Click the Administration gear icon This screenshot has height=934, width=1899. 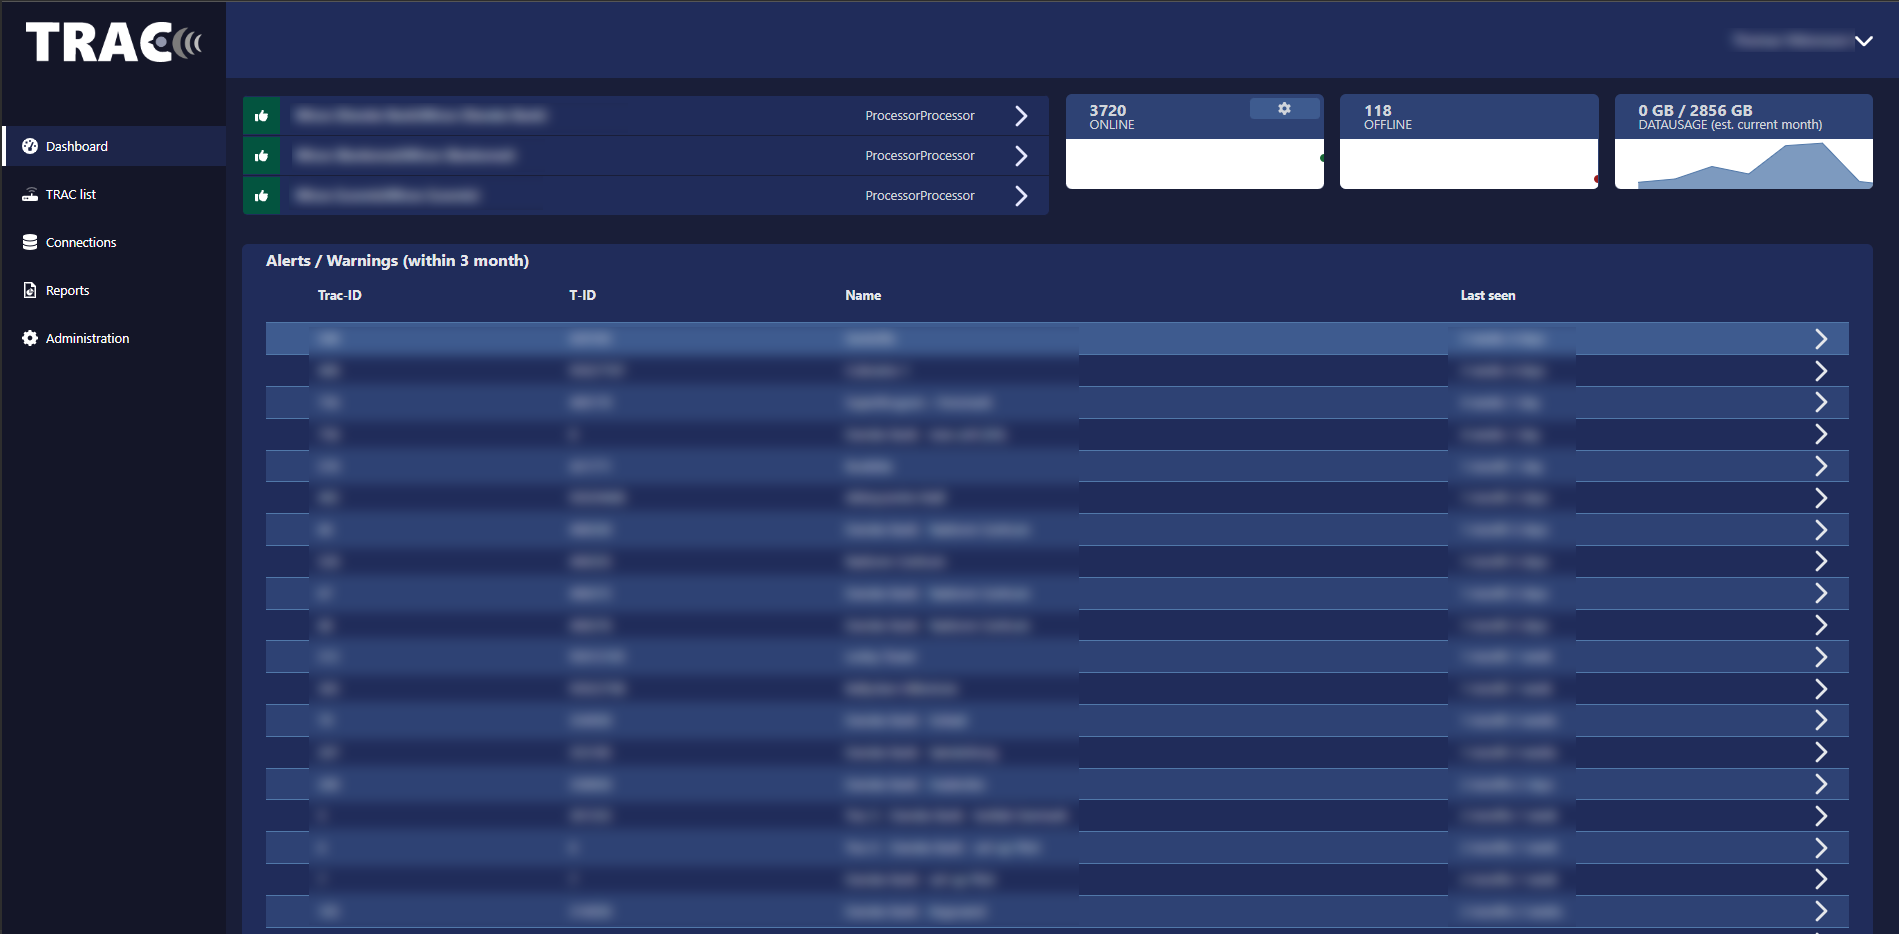31,338
